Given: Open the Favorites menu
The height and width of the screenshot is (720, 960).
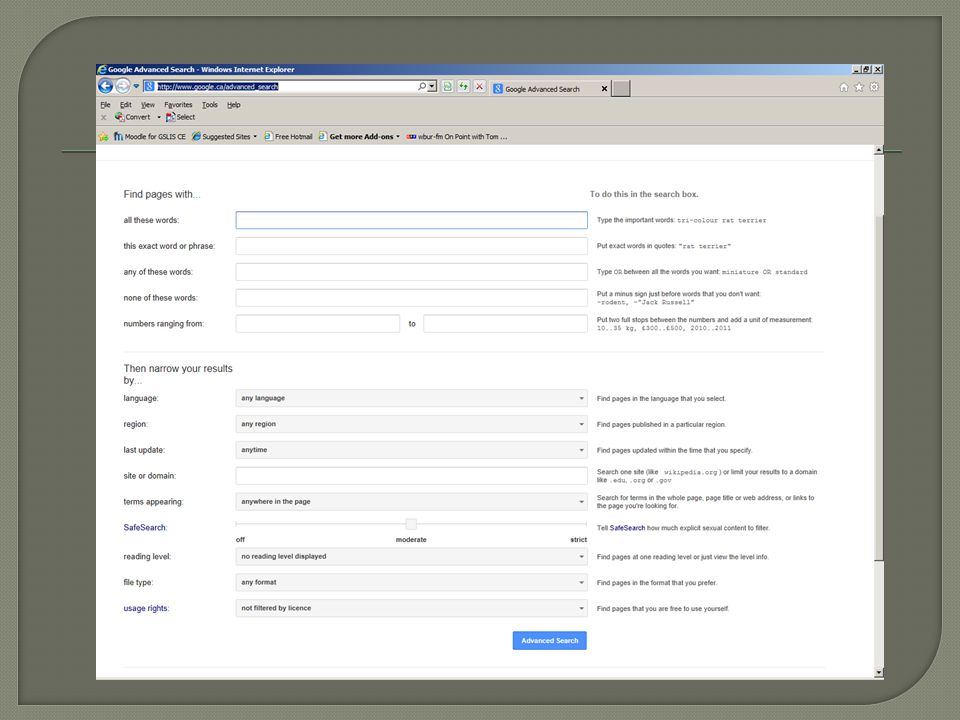Looking at the screenshot, I should (x=178, y=105).
